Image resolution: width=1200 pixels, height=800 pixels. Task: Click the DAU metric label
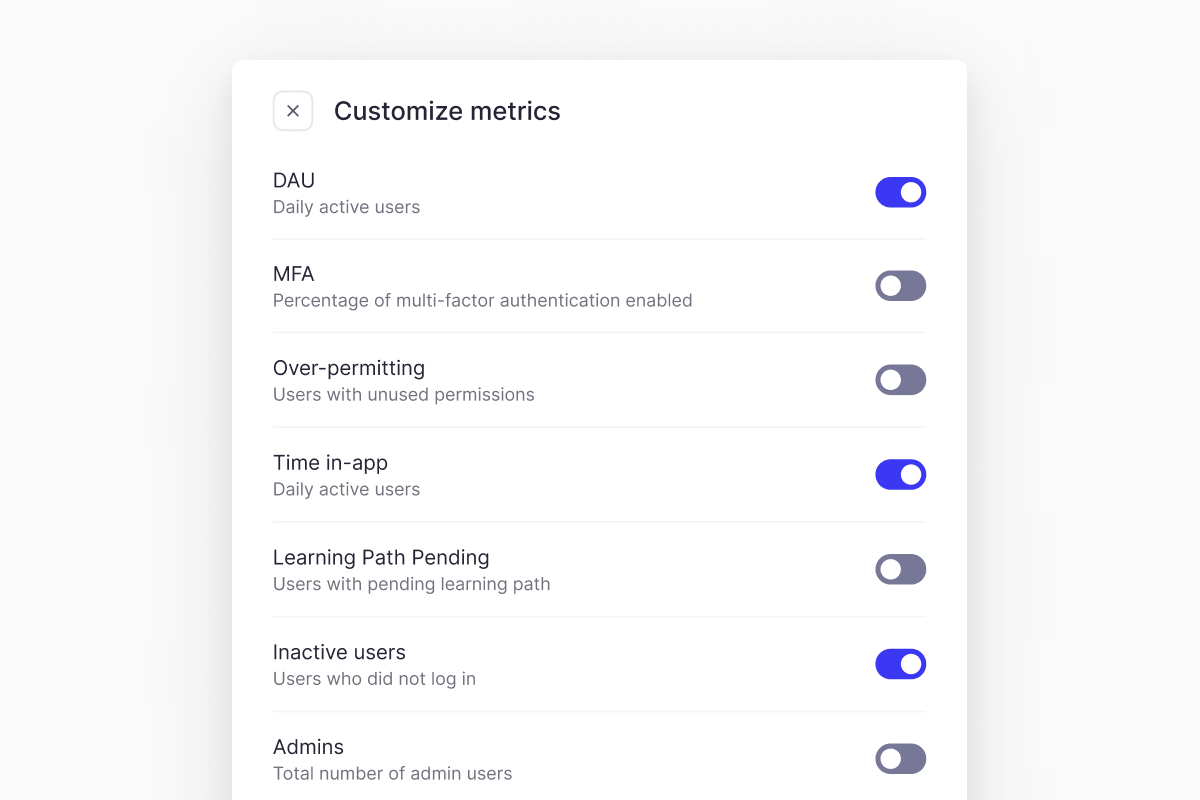point(294,181)
